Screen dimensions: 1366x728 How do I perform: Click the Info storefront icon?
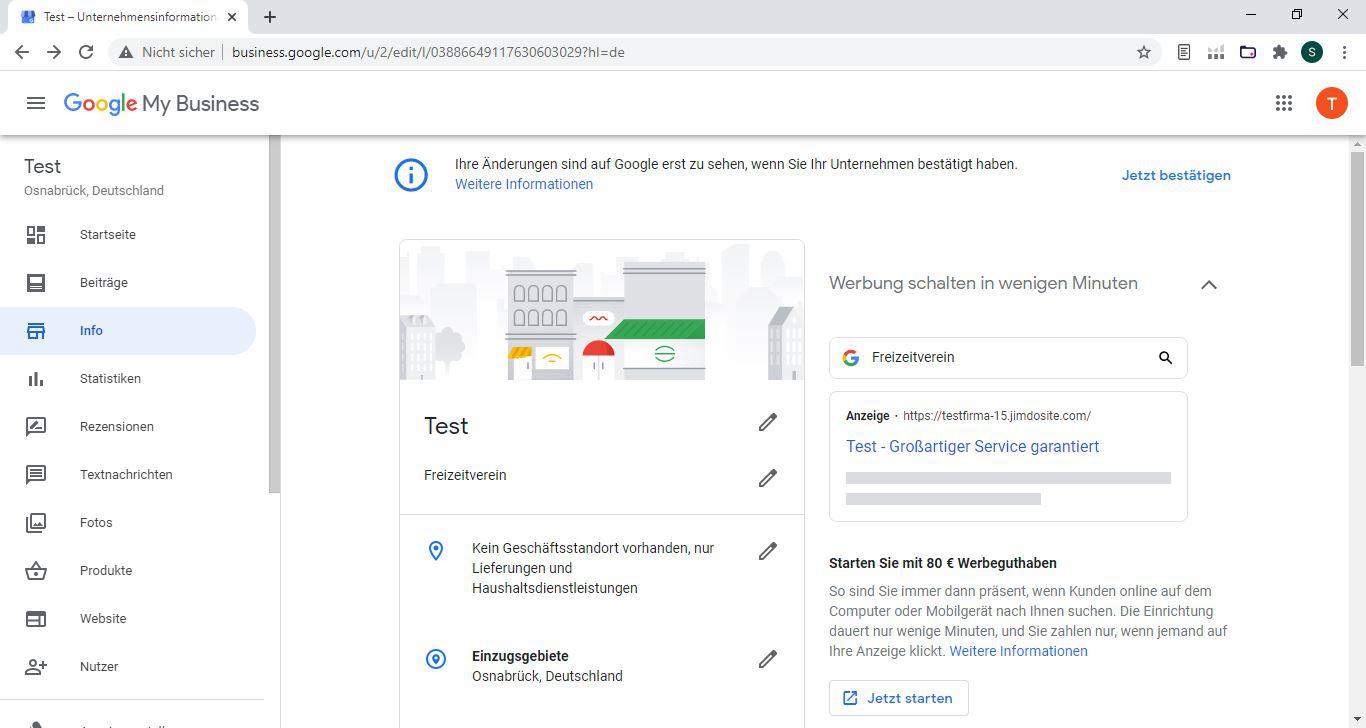[x=36, y=331]
